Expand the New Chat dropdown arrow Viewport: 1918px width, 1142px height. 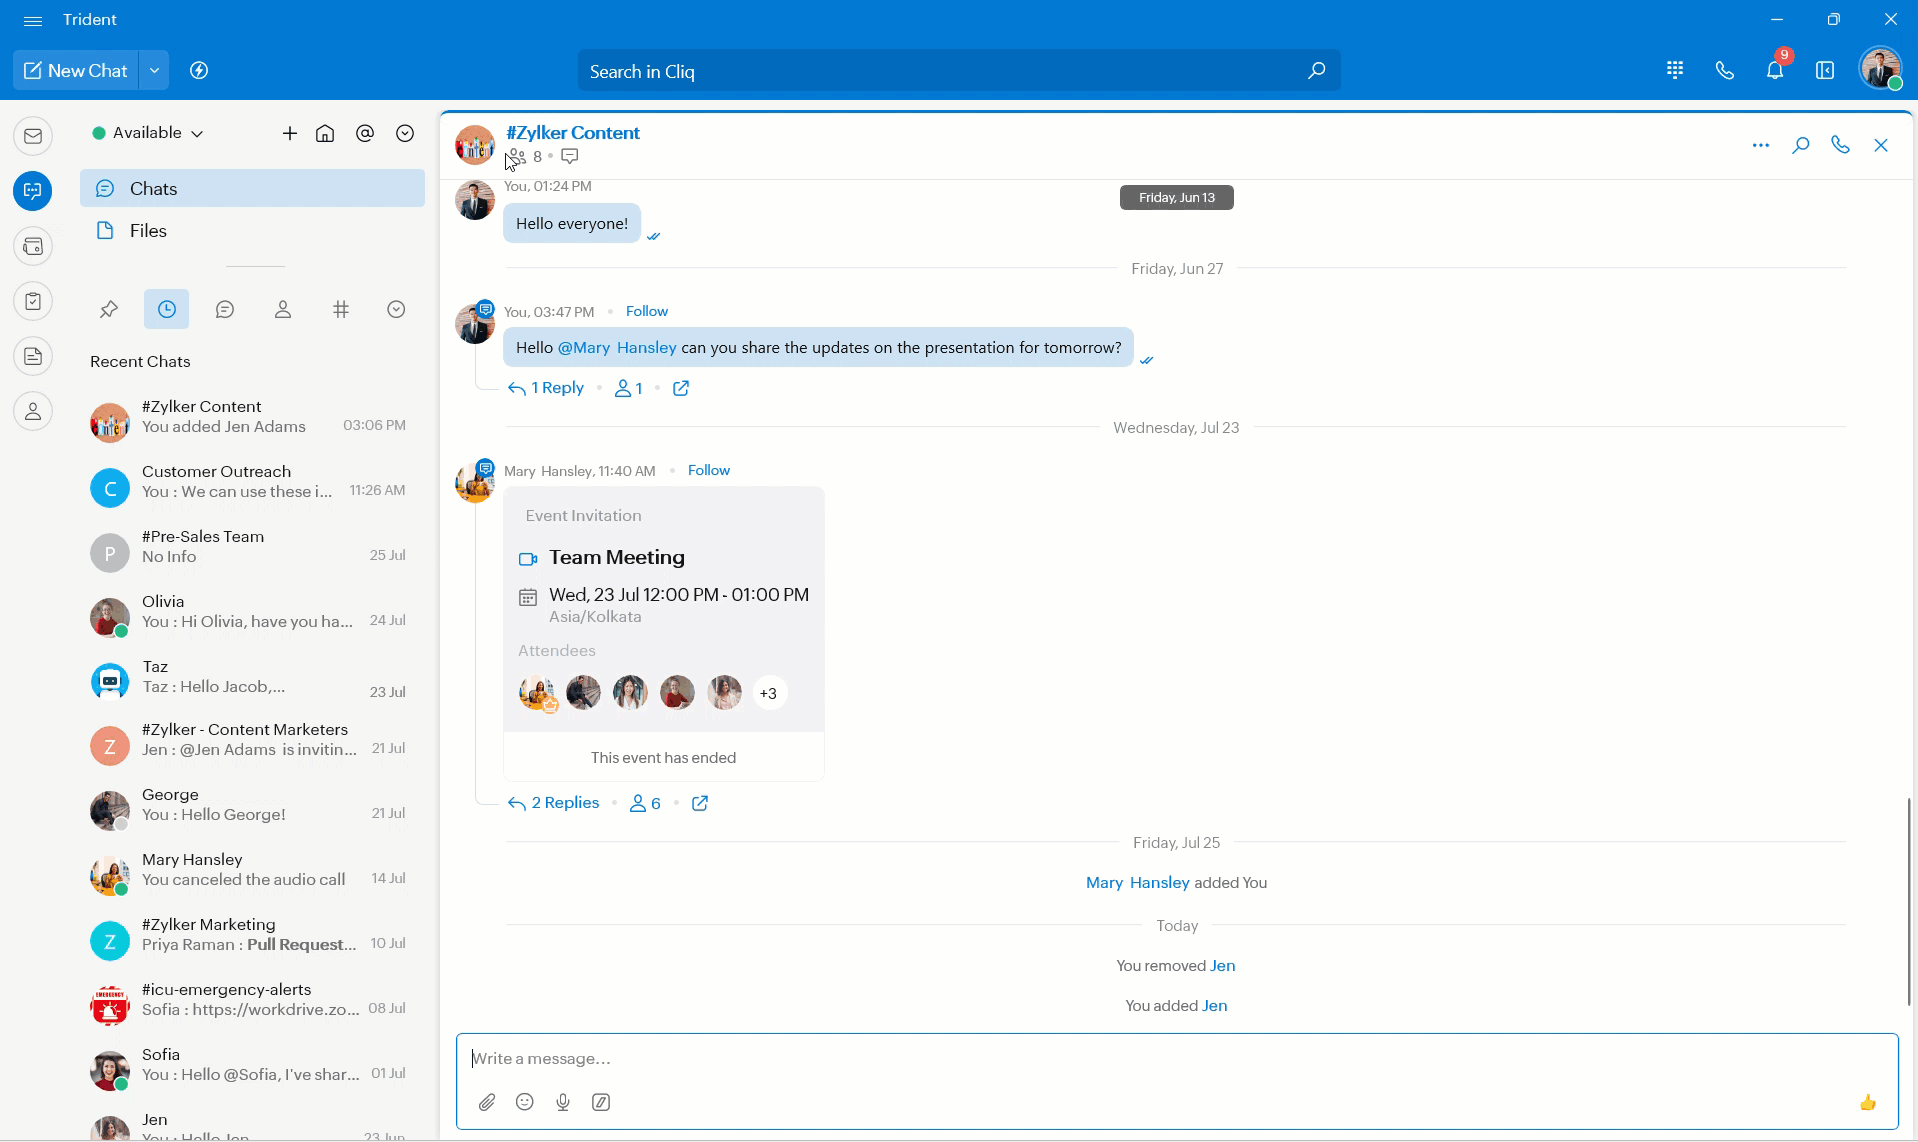point(154,71)
